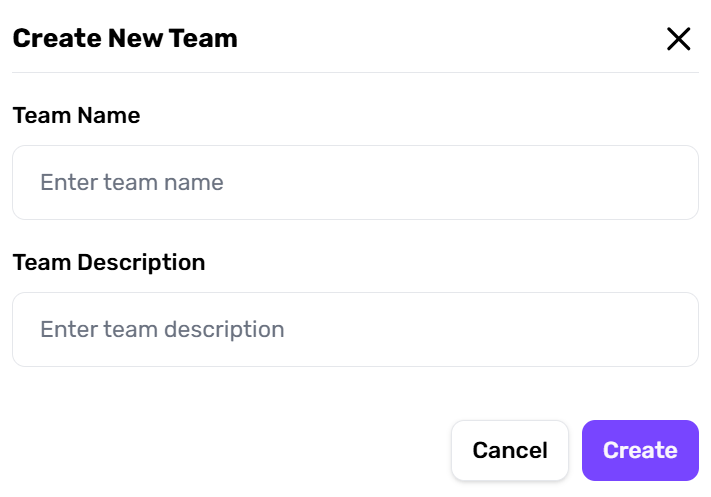The height and width of the screenshot is (497, 711).
Task: Submit the new team with Create
Action: (640, 450)
